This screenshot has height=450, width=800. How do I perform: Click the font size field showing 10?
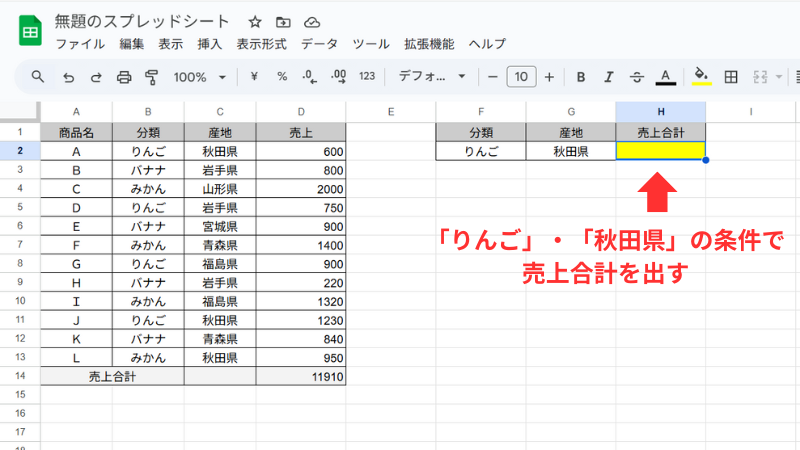pos(521,77)
